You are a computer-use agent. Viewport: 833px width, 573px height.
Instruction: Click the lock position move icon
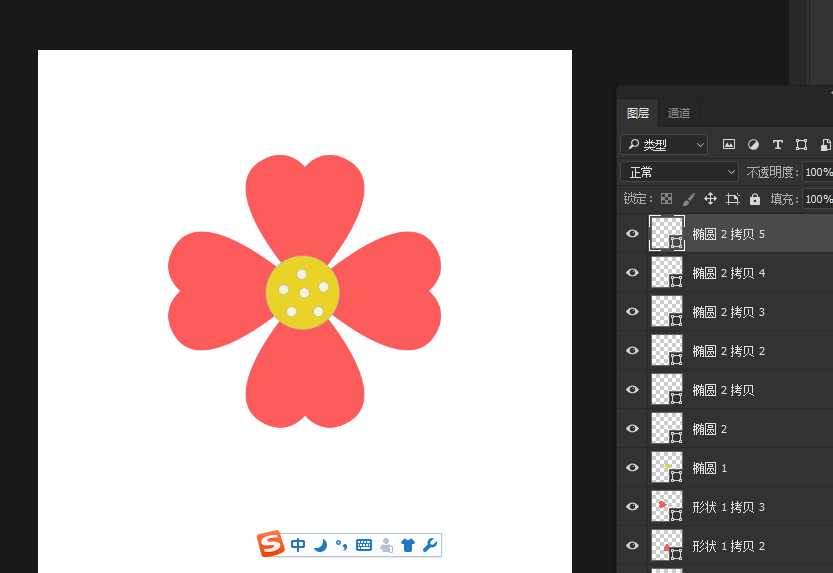711,199
